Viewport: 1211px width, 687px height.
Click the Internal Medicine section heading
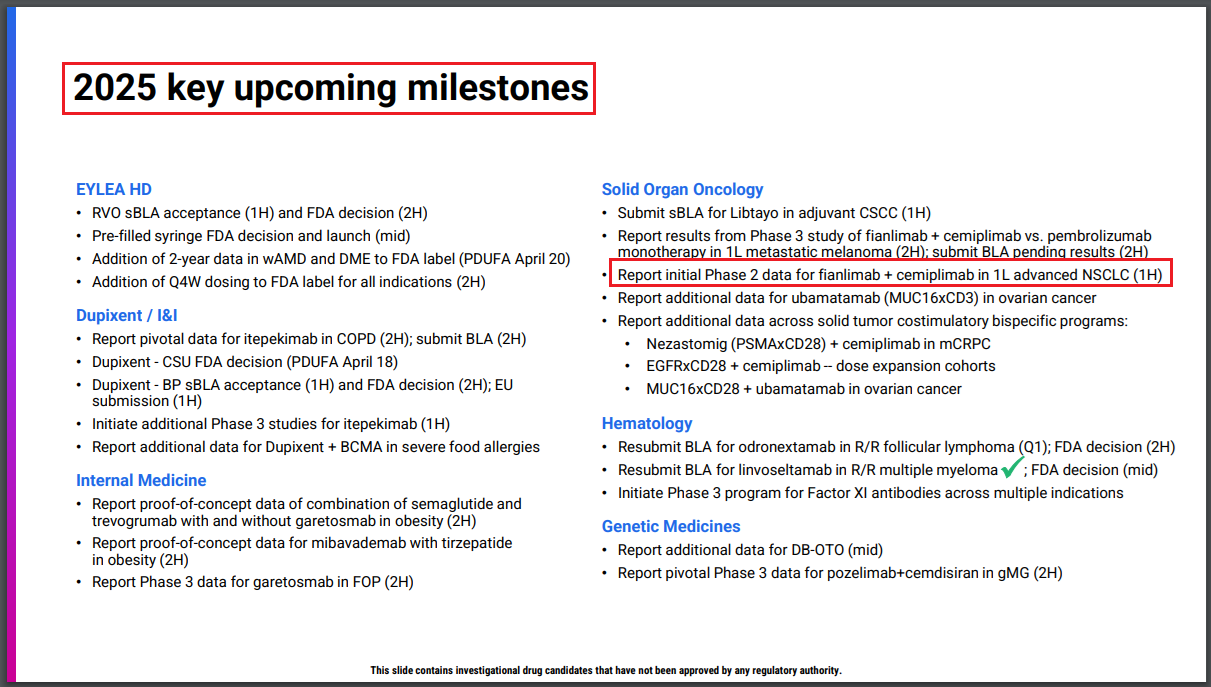coord(141,481)
